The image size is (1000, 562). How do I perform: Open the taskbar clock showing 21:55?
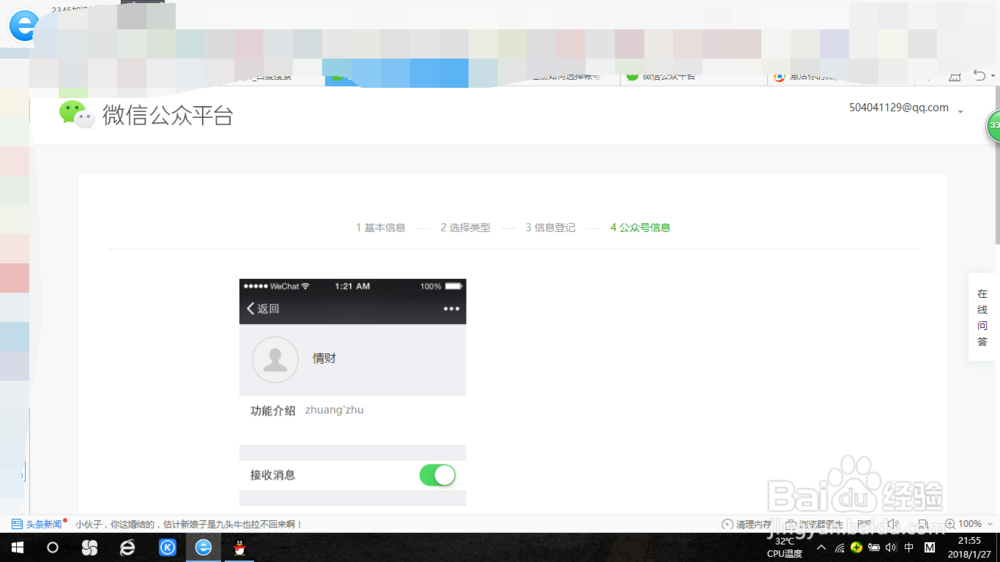coord(969,547)
